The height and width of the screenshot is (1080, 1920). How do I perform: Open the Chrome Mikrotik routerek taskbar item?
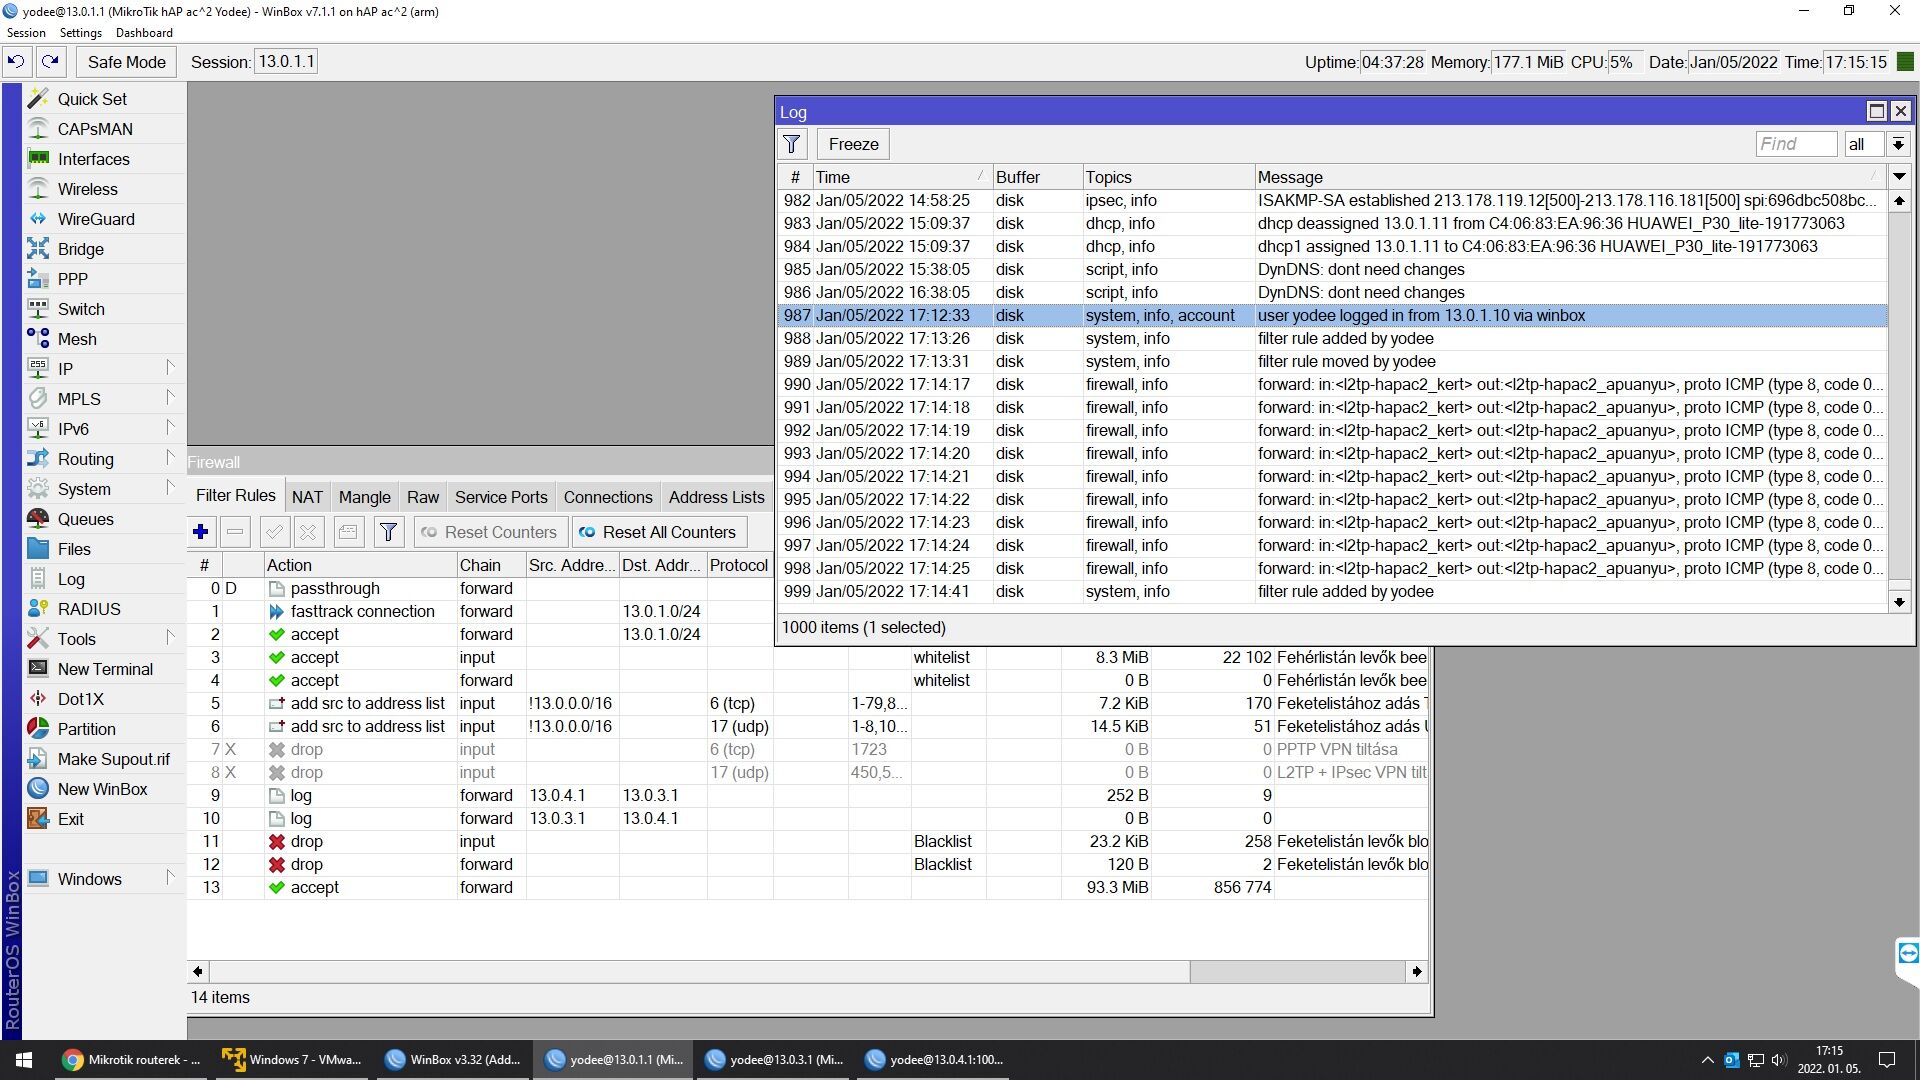point(131,1060)
